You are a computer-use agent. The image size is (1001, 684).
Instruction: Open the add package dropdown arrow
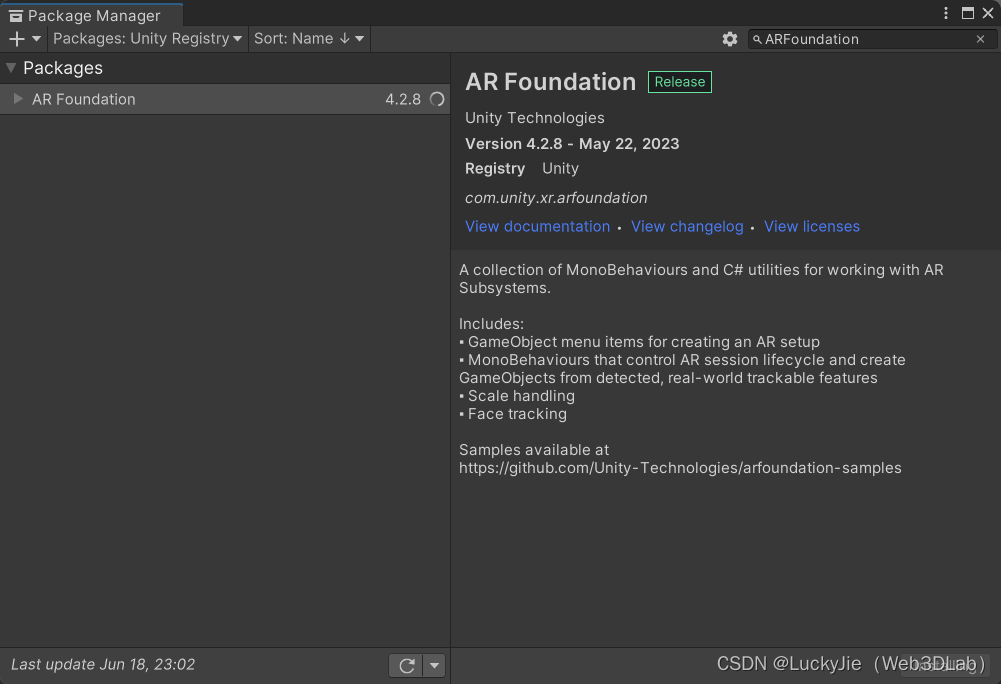tap(36, 39)
